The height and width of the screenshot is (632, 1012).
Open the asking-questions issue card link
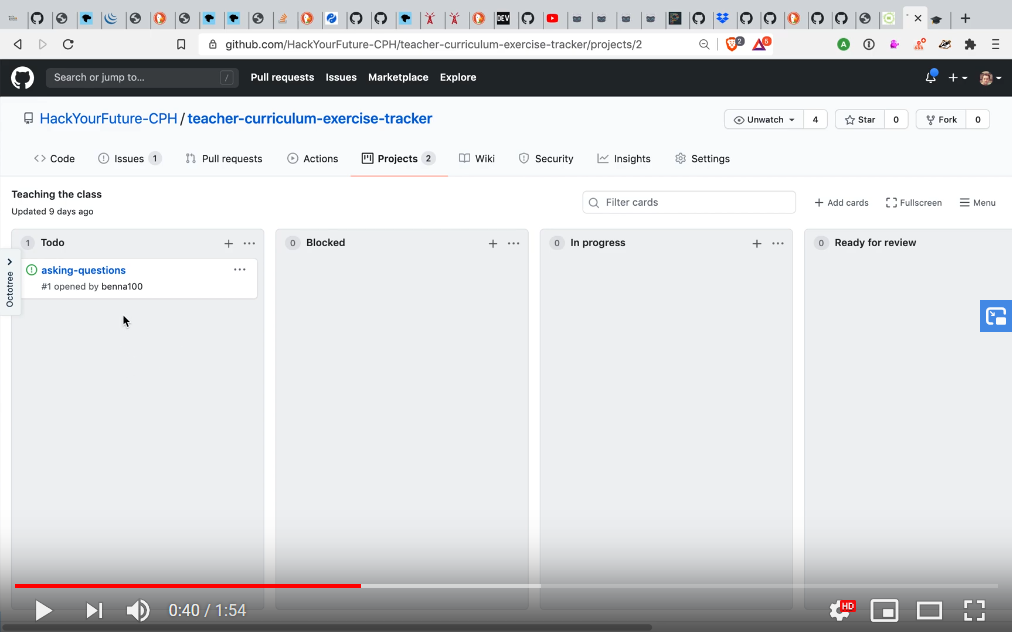[83, 270]
